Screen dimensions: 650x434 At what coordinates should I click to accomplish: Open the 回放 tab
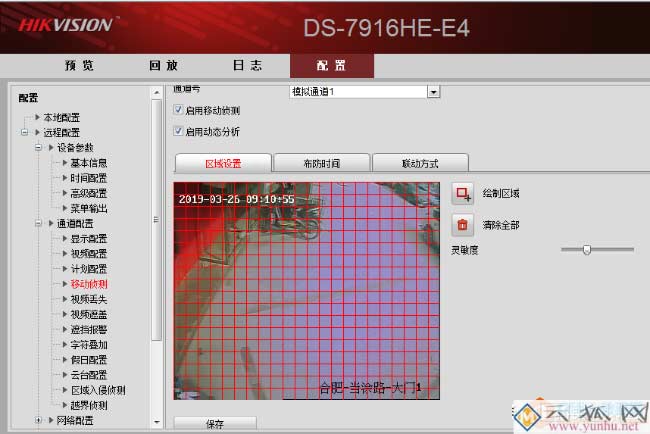click(x=163, y=65)
